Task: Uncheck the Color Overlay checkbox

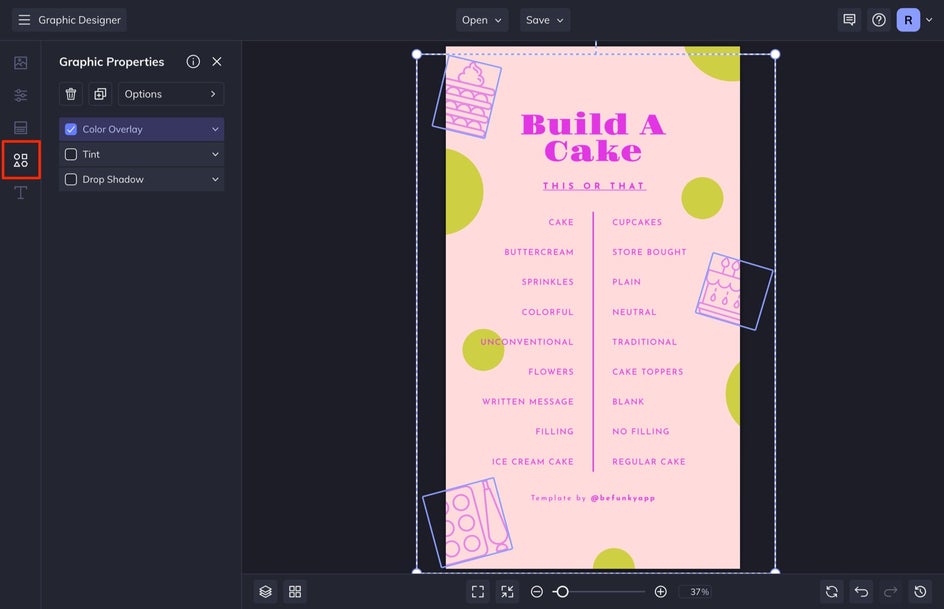Action: click(x=71, y=129)
